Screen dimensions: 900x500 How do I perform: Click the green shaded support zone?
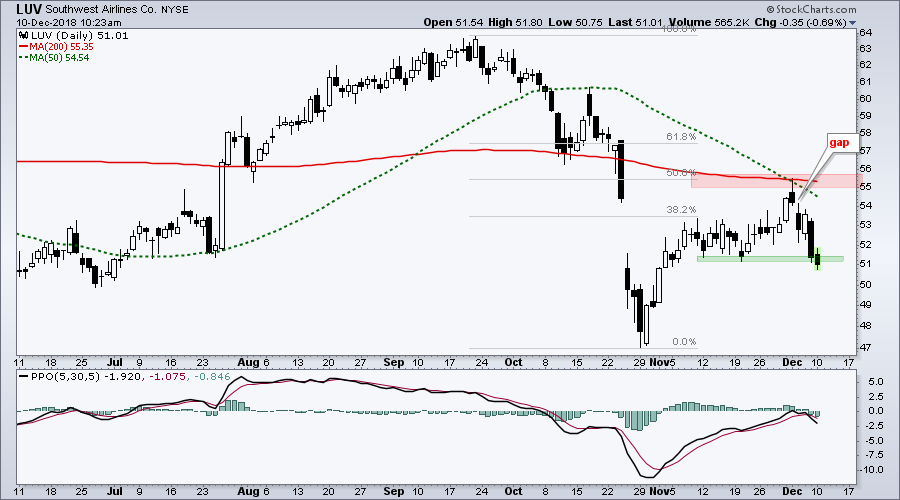tap(770, 259)
